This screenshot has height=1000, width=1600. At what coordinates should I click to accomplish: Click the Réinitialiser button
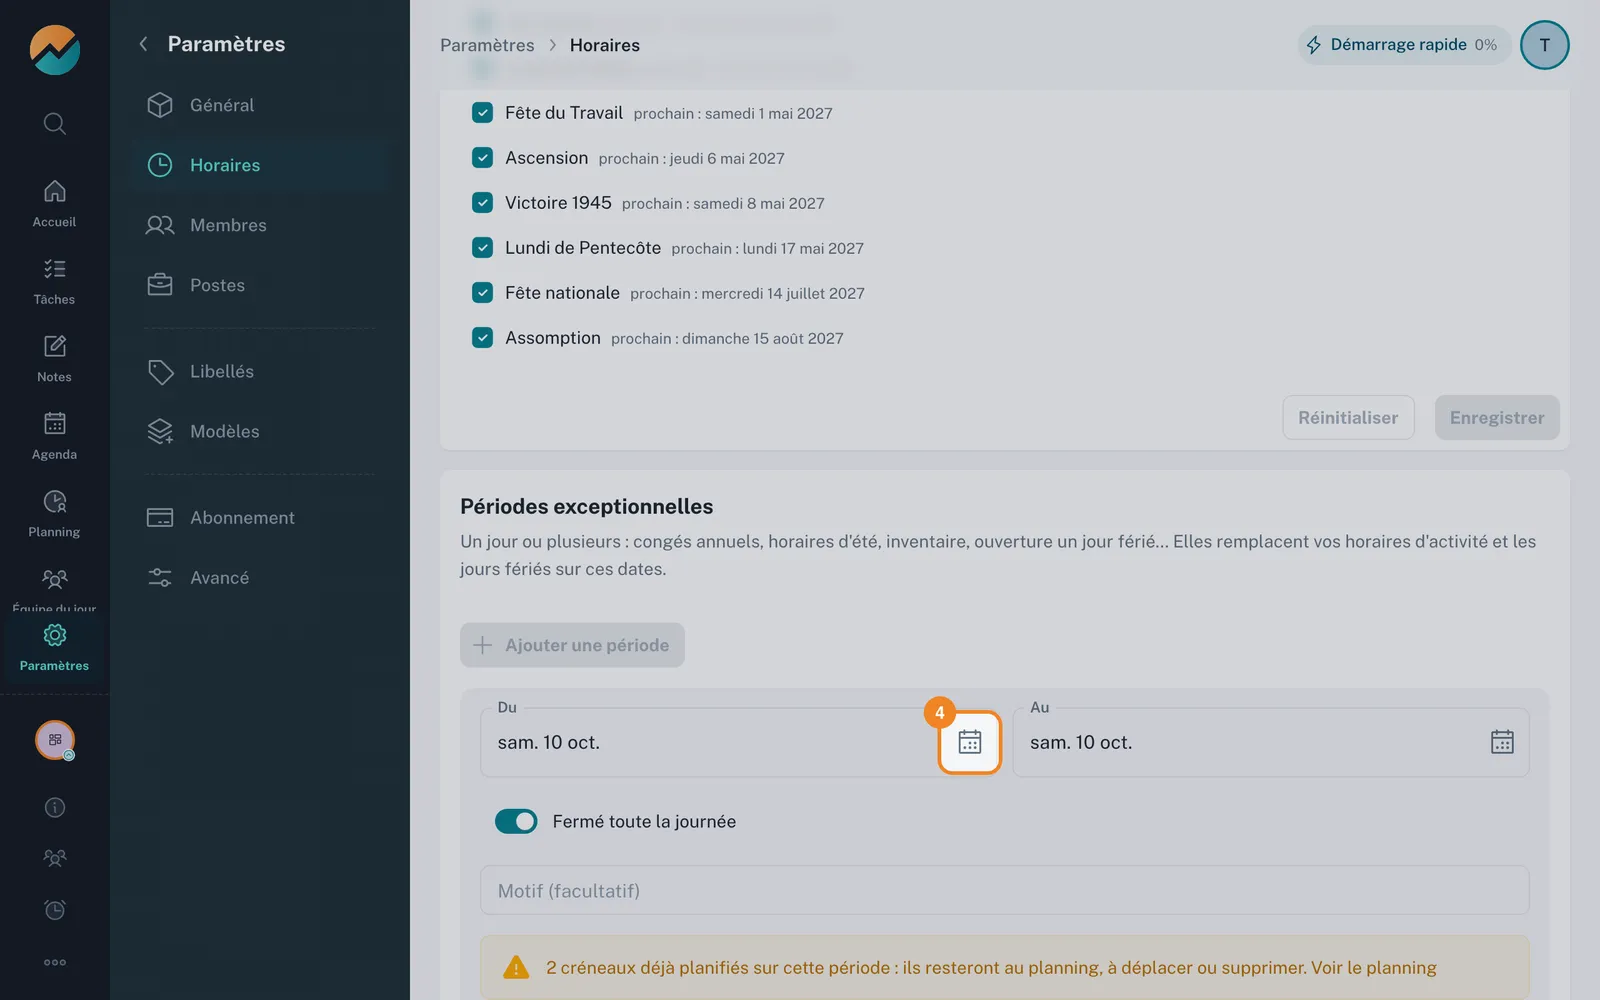coord(1348,417)
